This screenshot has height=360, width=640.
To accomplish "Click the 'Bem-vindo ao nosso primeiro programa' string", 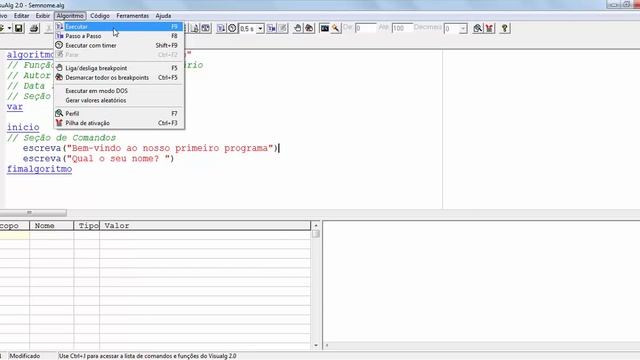I will coord(170,148).
